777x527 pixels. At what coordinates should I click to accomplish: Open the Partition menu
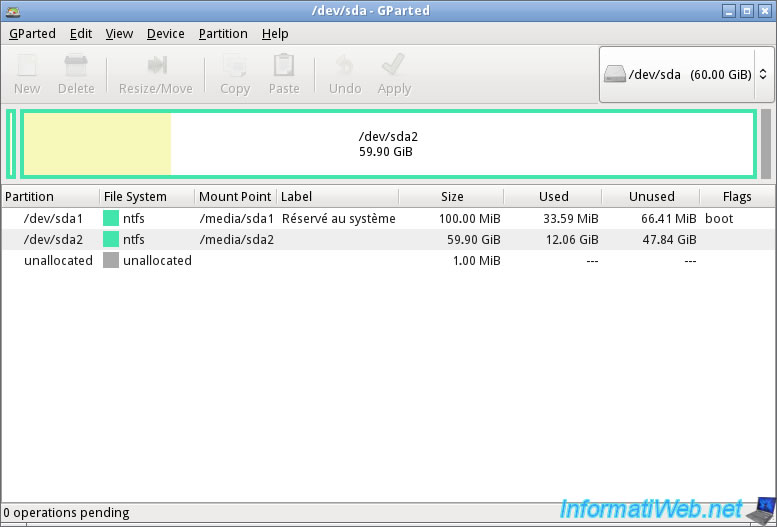click(223, 34)
